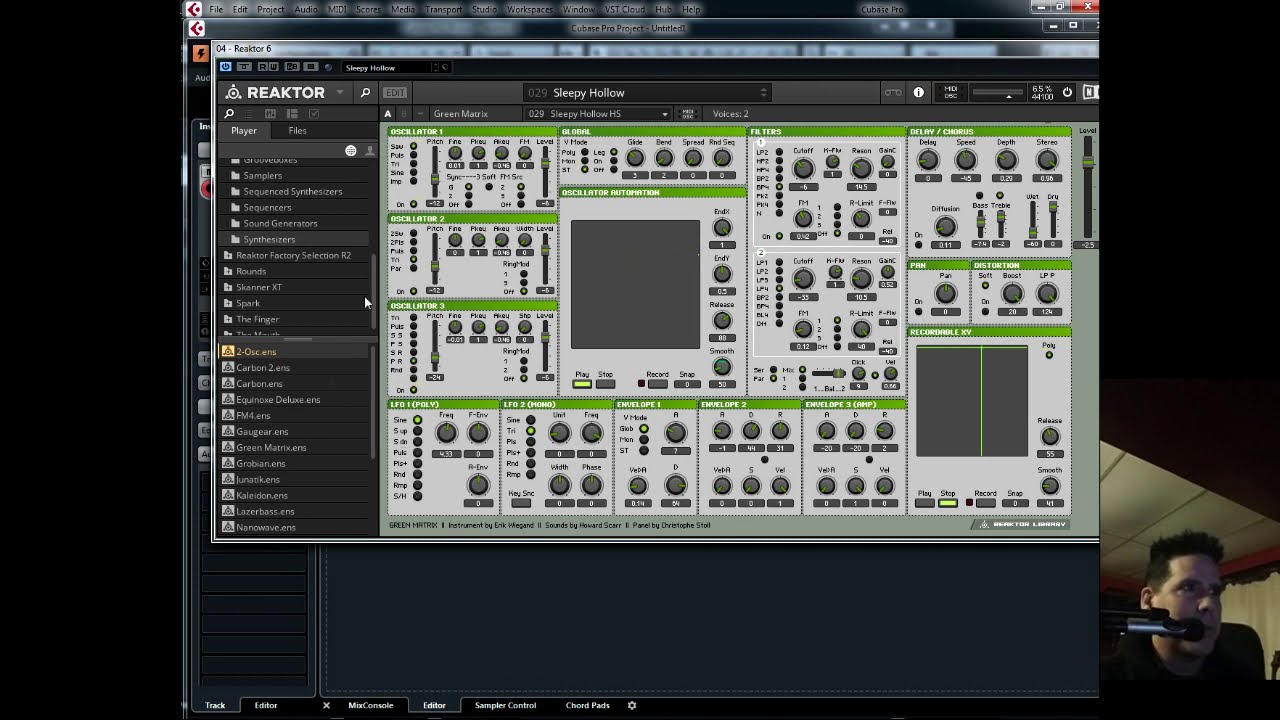This screenshot has width=1280, height=720.
Task: Select Poly in Global V Mode
Action: [585, 153]
